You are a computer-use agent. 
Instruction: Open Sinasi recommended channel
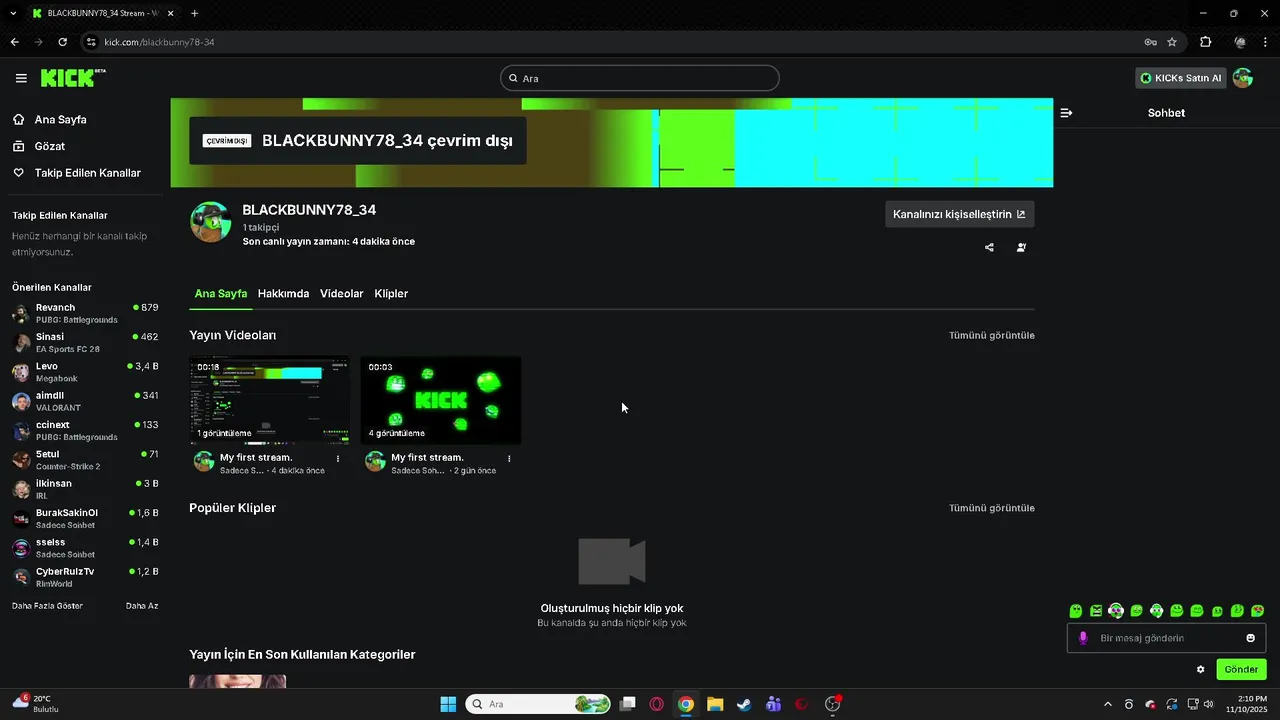coord(85,343)
